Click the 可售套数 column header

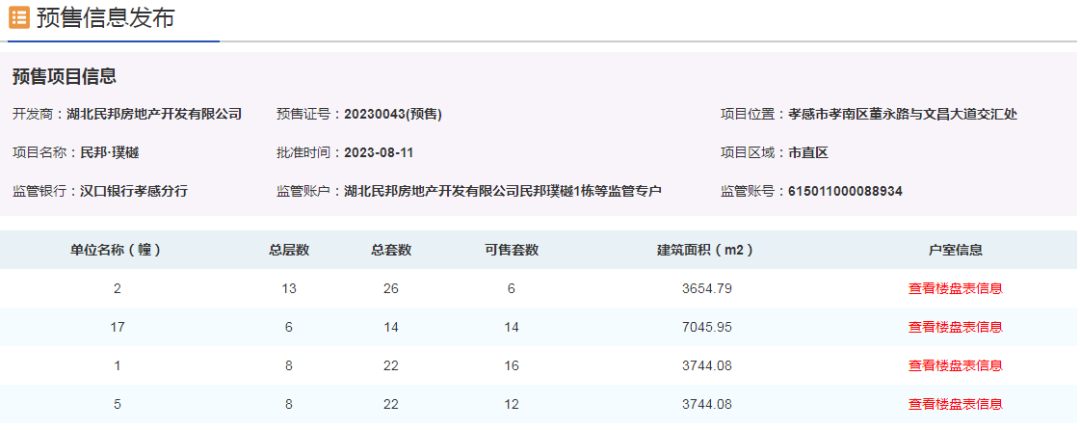(x=511, y=250)
